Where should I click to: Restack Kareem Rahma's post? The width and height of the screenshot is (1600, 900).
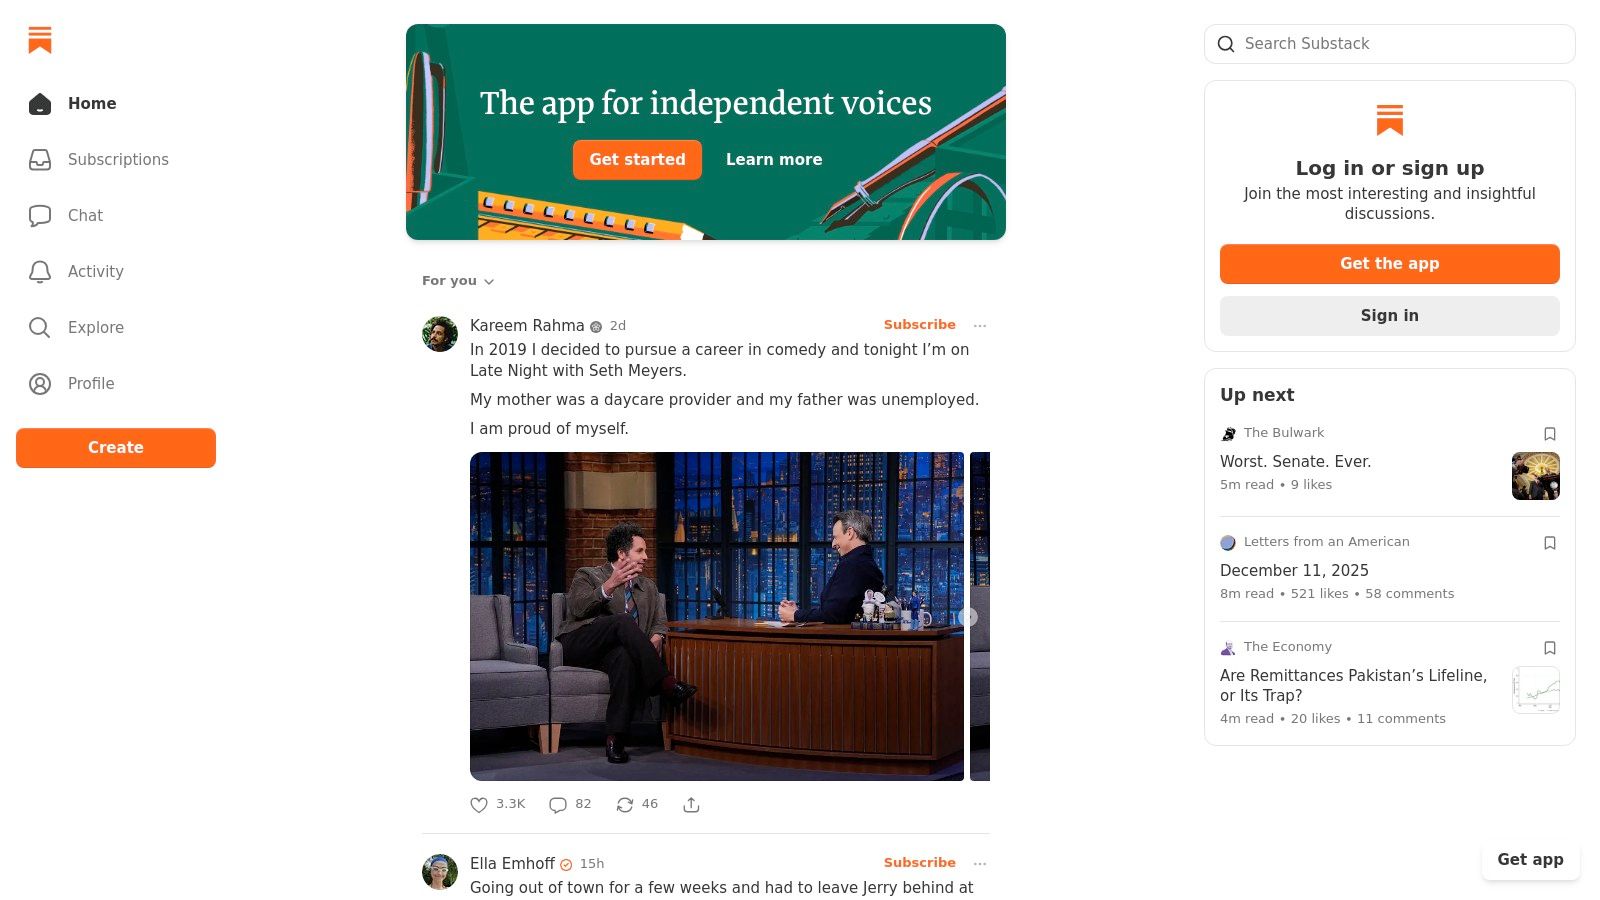pyautogui.click(x=625, y=805)
